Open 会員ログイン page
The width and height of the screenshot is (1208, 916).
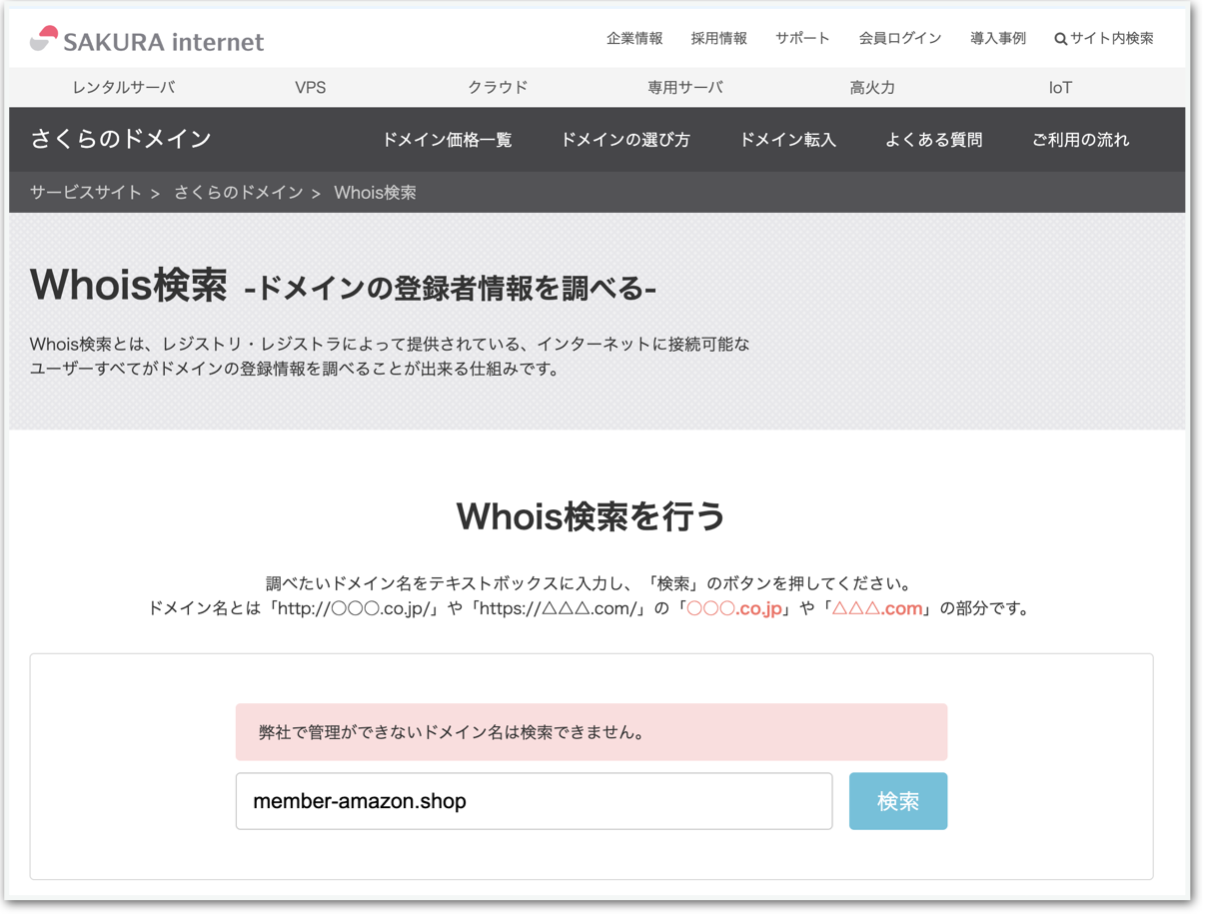900,39
